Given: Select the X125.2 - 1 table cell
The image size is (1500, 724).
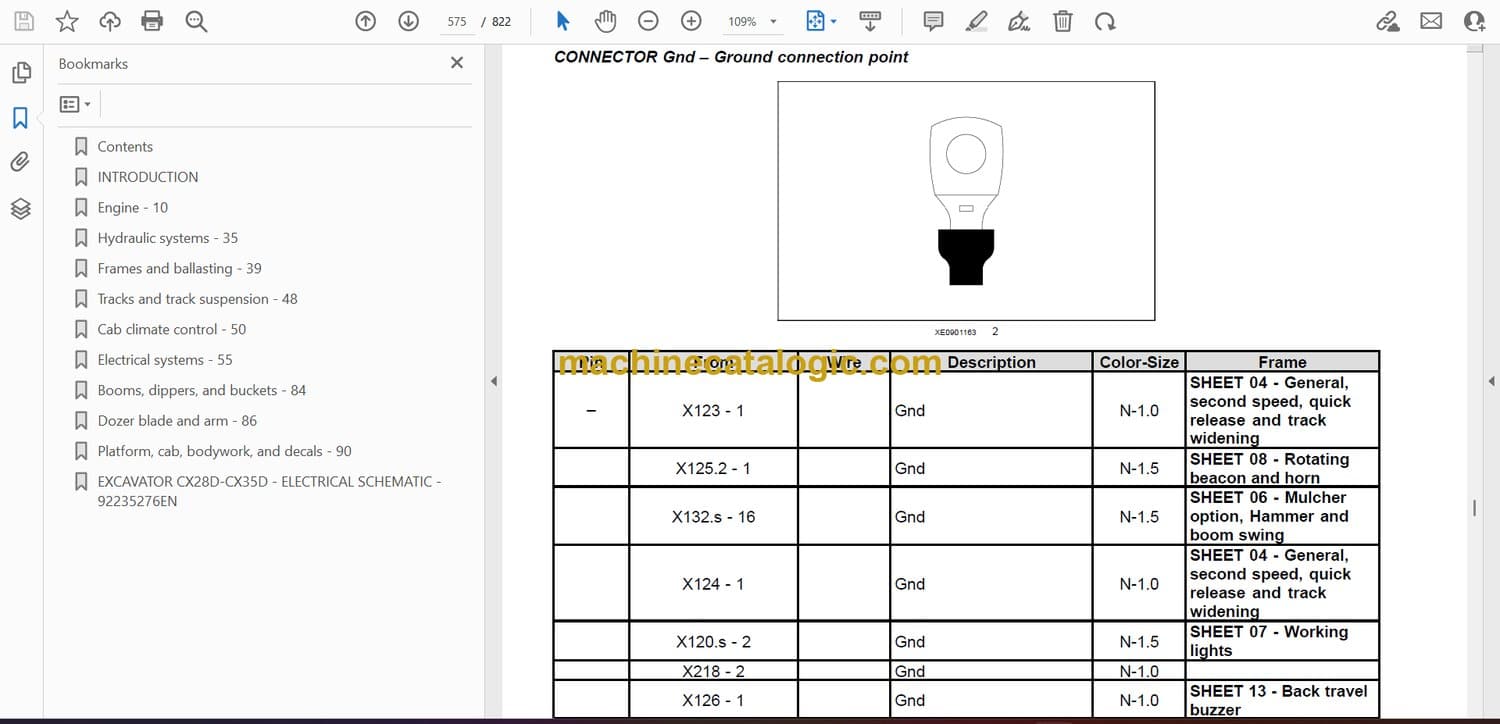Looking at the screenshot, I should (713, 468).
